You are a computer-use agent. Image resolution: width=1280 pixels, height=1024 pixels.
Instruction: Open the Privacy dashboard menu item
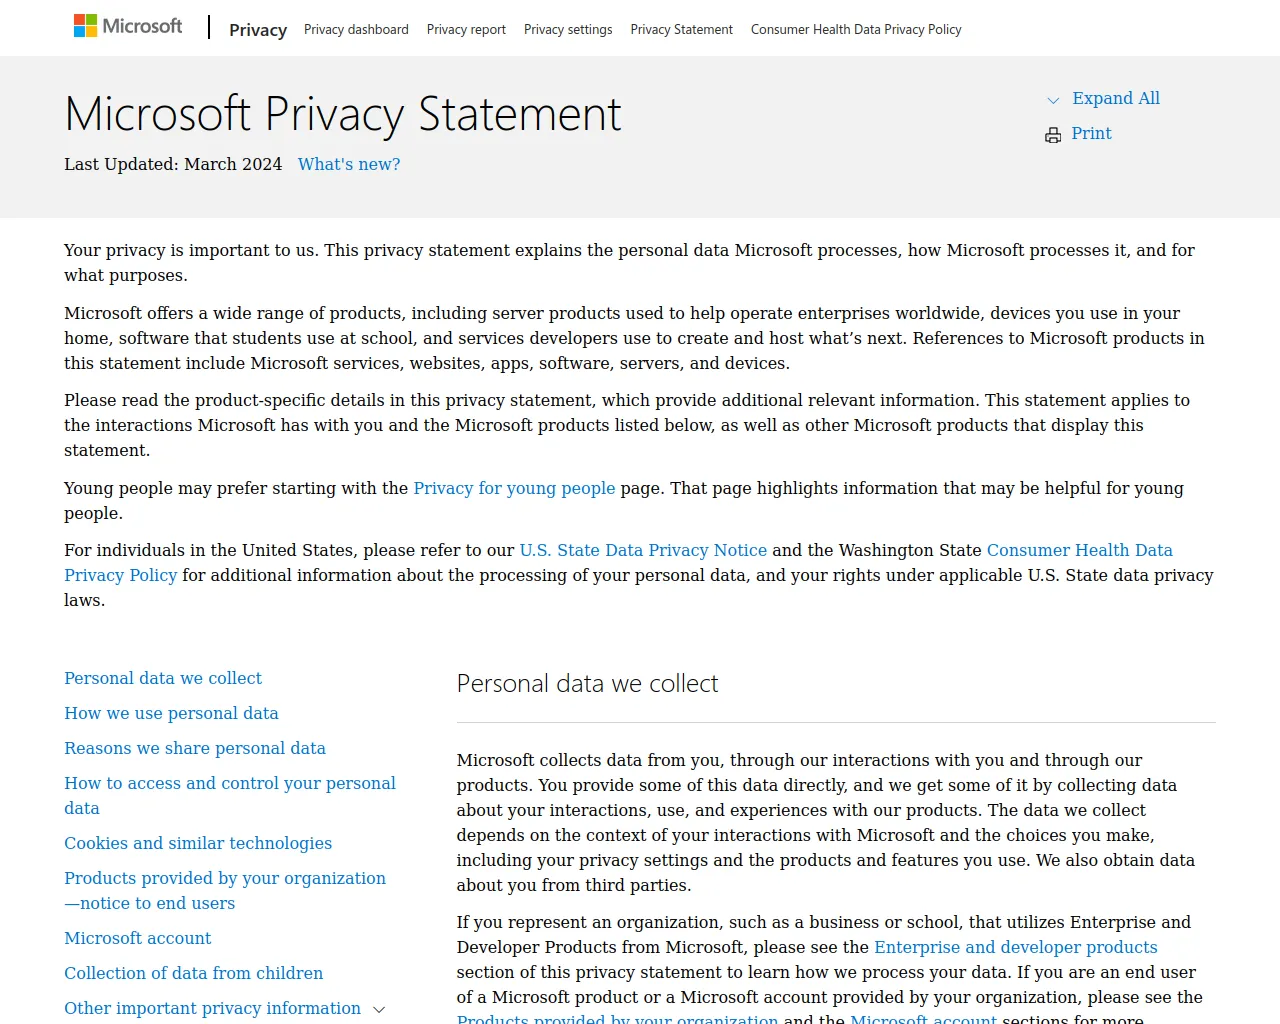click(x=356, y=30)
